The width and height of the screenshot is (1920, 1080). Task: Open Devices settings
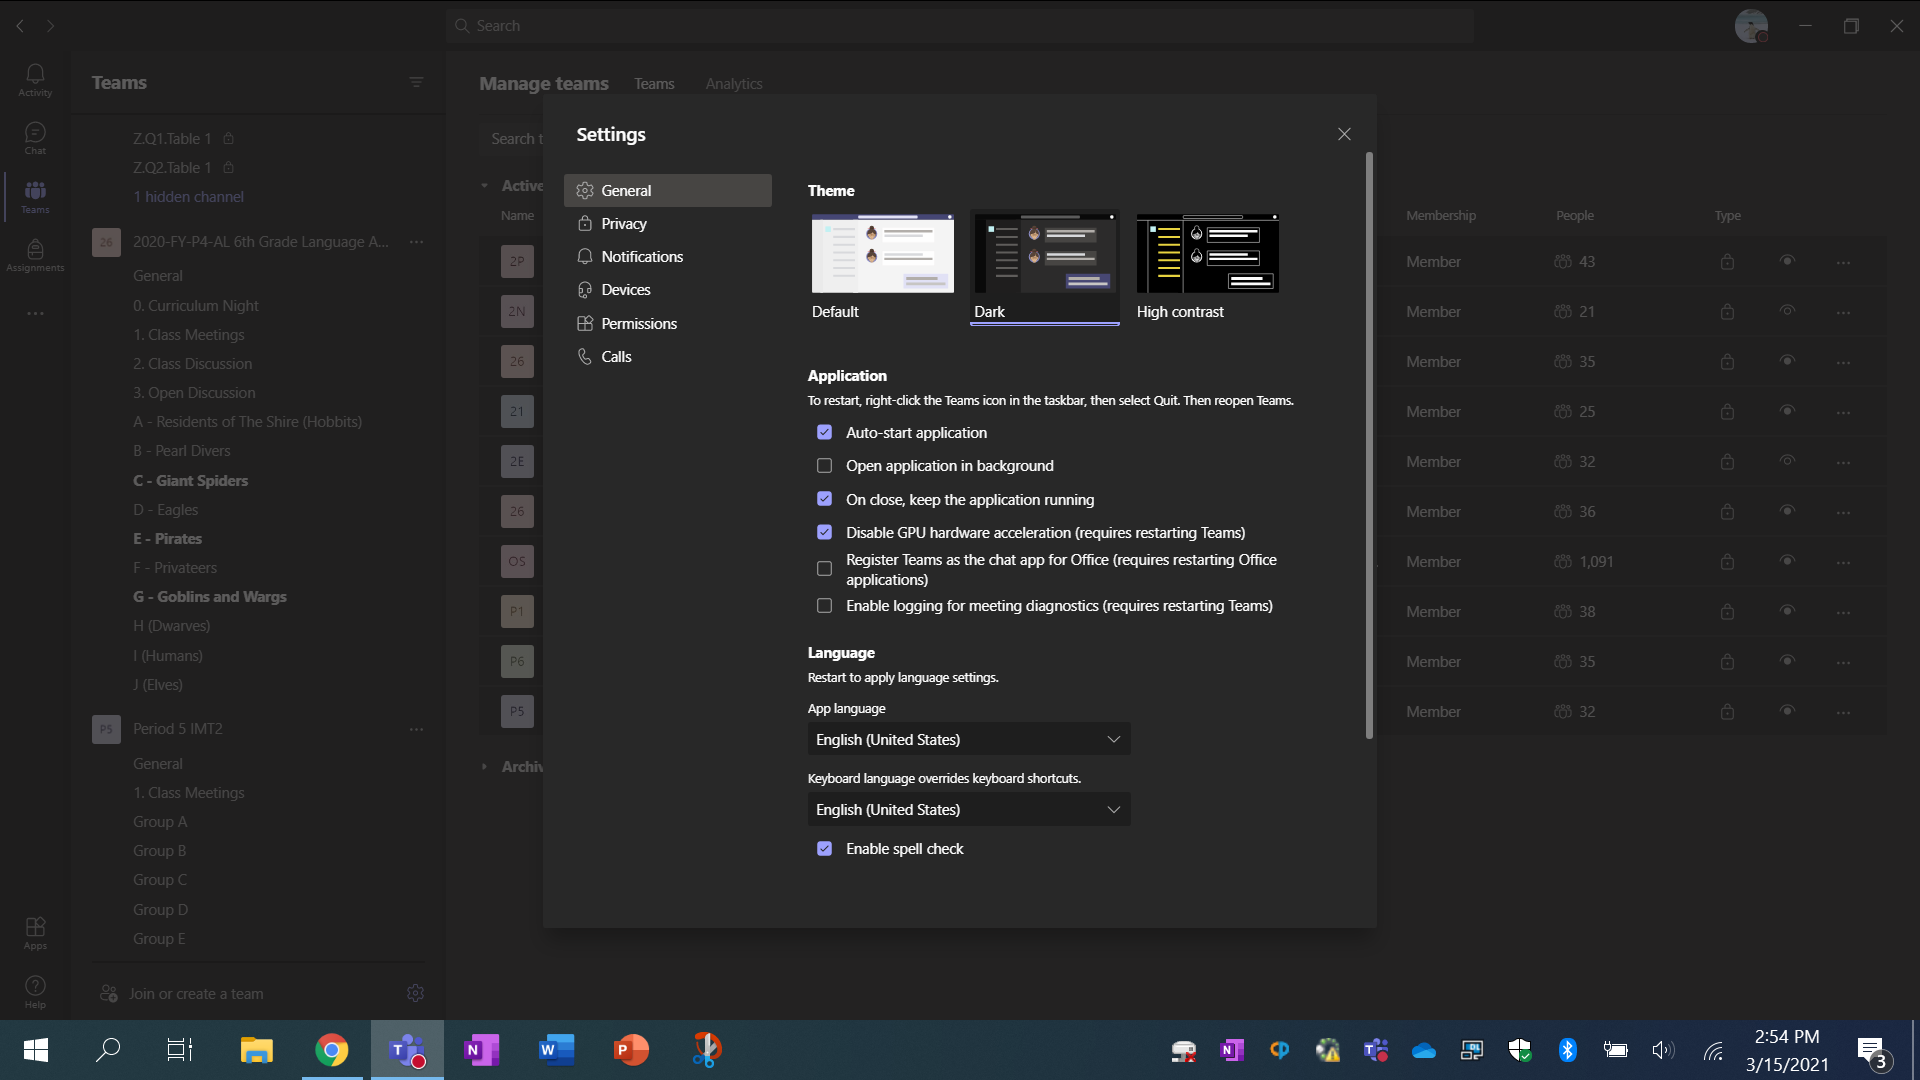click(668, 290)
